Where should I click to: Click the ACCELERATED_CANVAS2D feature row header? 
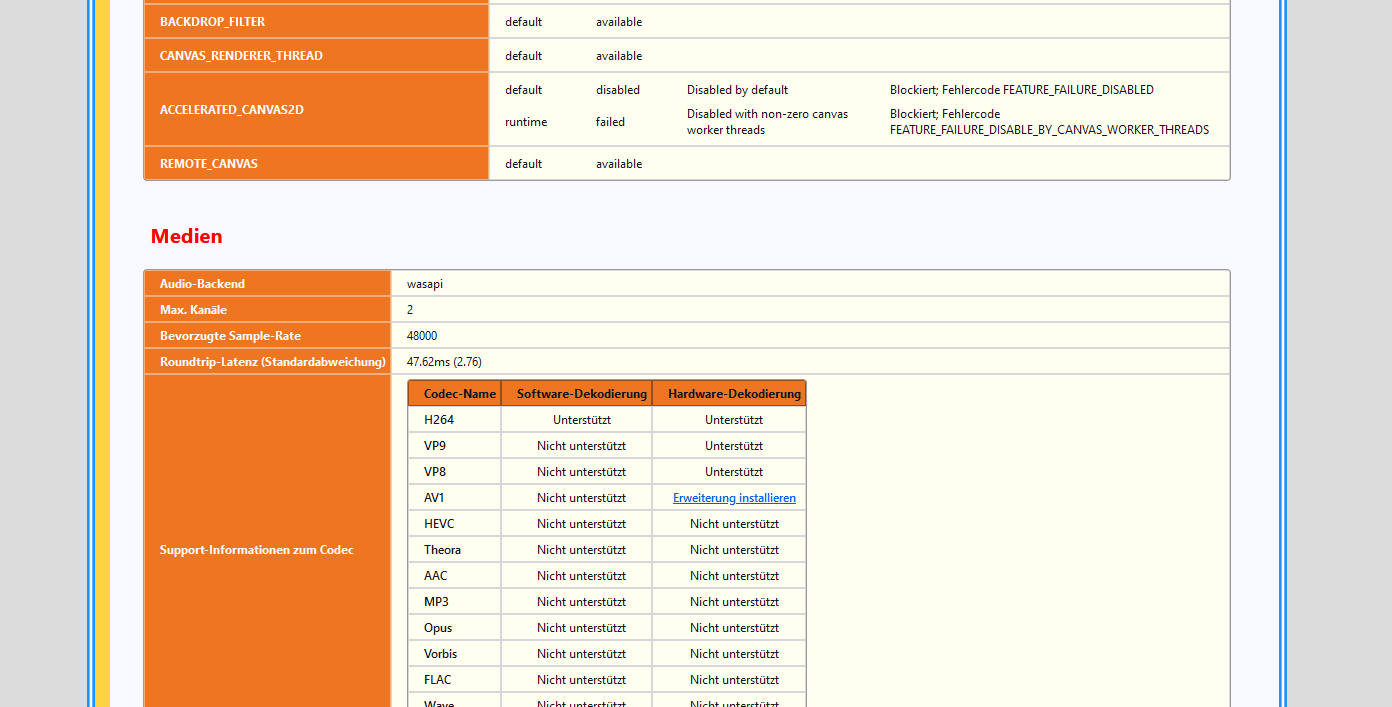[232, 110]
